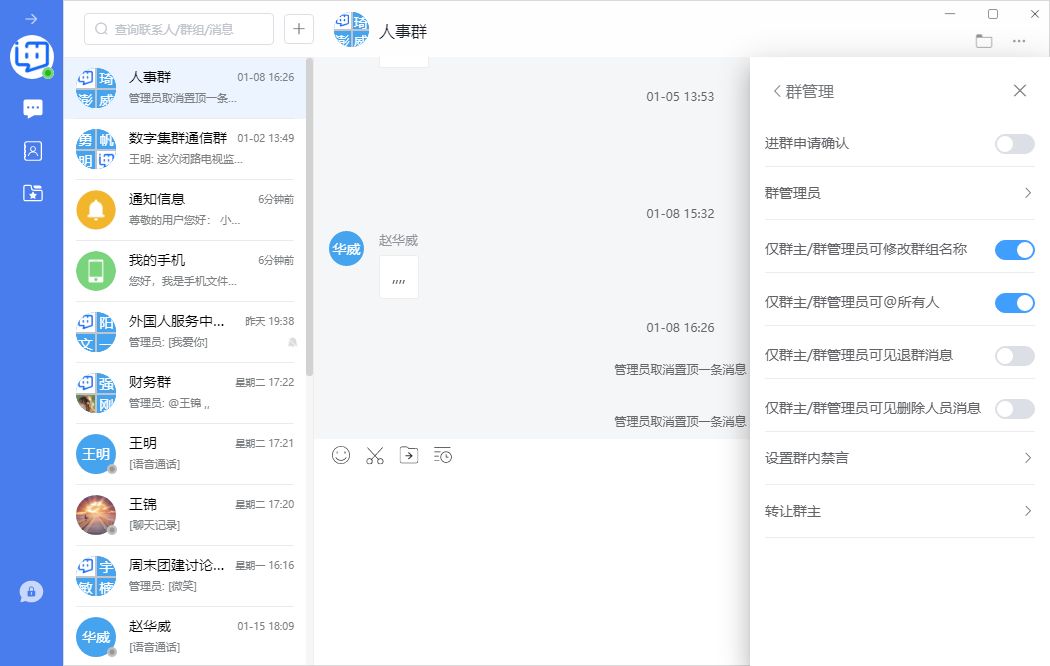Click the plus button beside search

coord(299,29)
